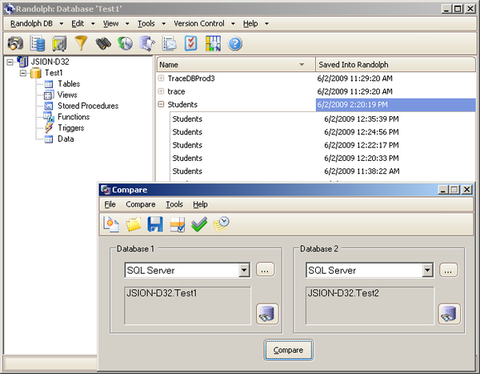Select Views node in tree
This screenshot has width=480, height=374.
coord(67,95)
